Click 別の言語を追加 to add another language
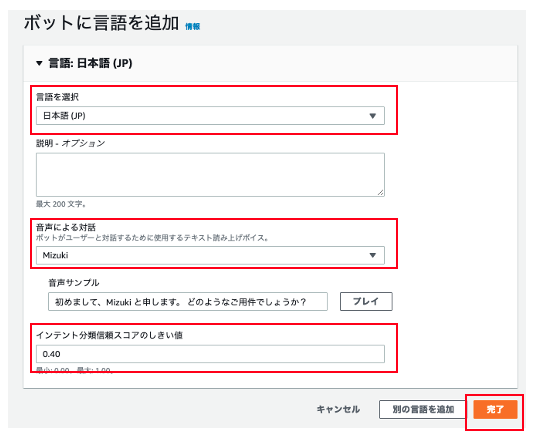The height and width of the screenshot is (439, 534). pyautogui.click(x=423, y=409)
